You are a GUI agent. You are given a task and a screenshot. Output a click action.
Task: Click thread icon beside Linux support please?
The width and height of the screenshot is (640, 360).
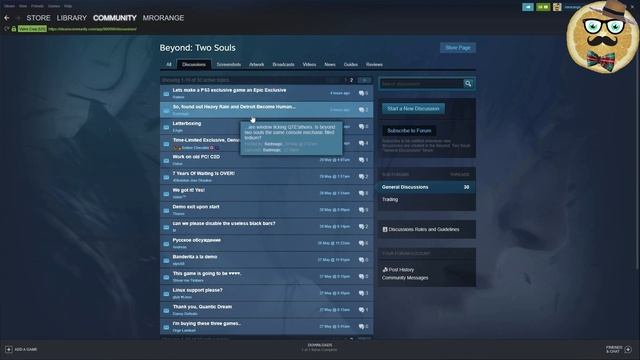(x=166, y=294)
